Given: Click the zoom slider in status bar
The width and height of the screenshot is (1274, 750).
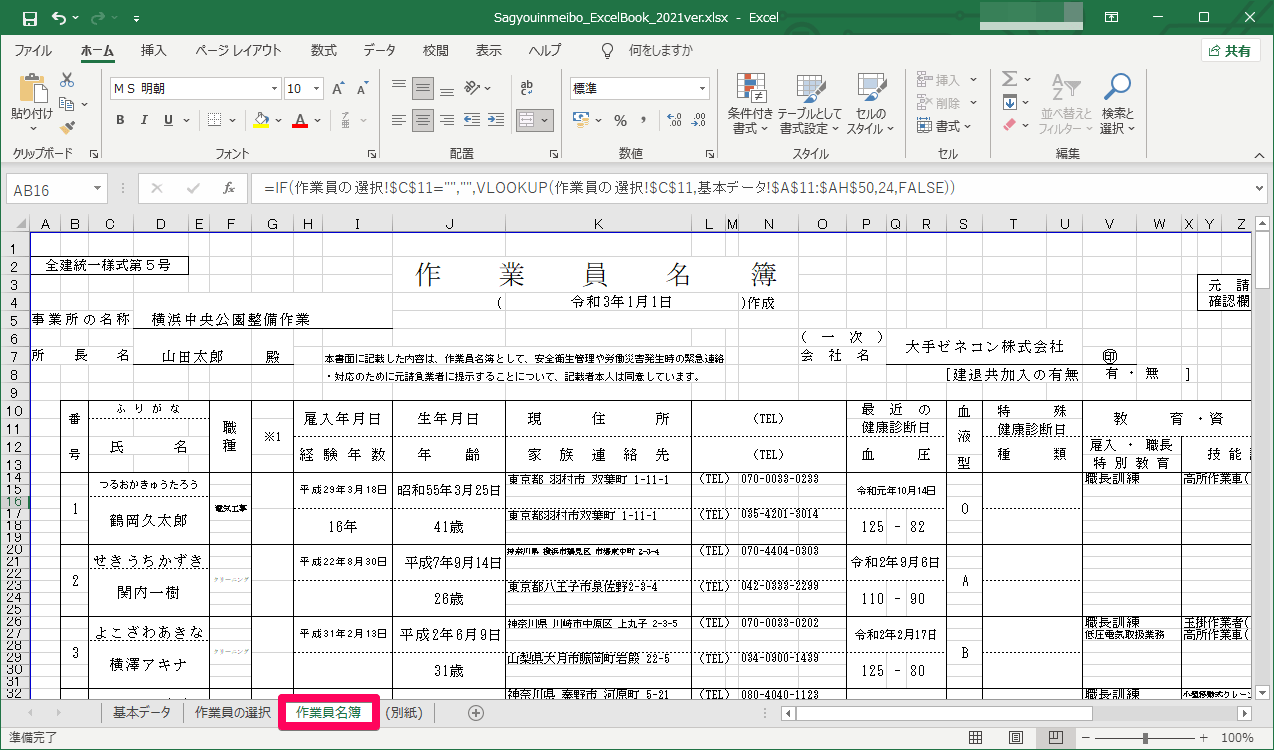Looking at the screenshot, I should (1145, 738).
